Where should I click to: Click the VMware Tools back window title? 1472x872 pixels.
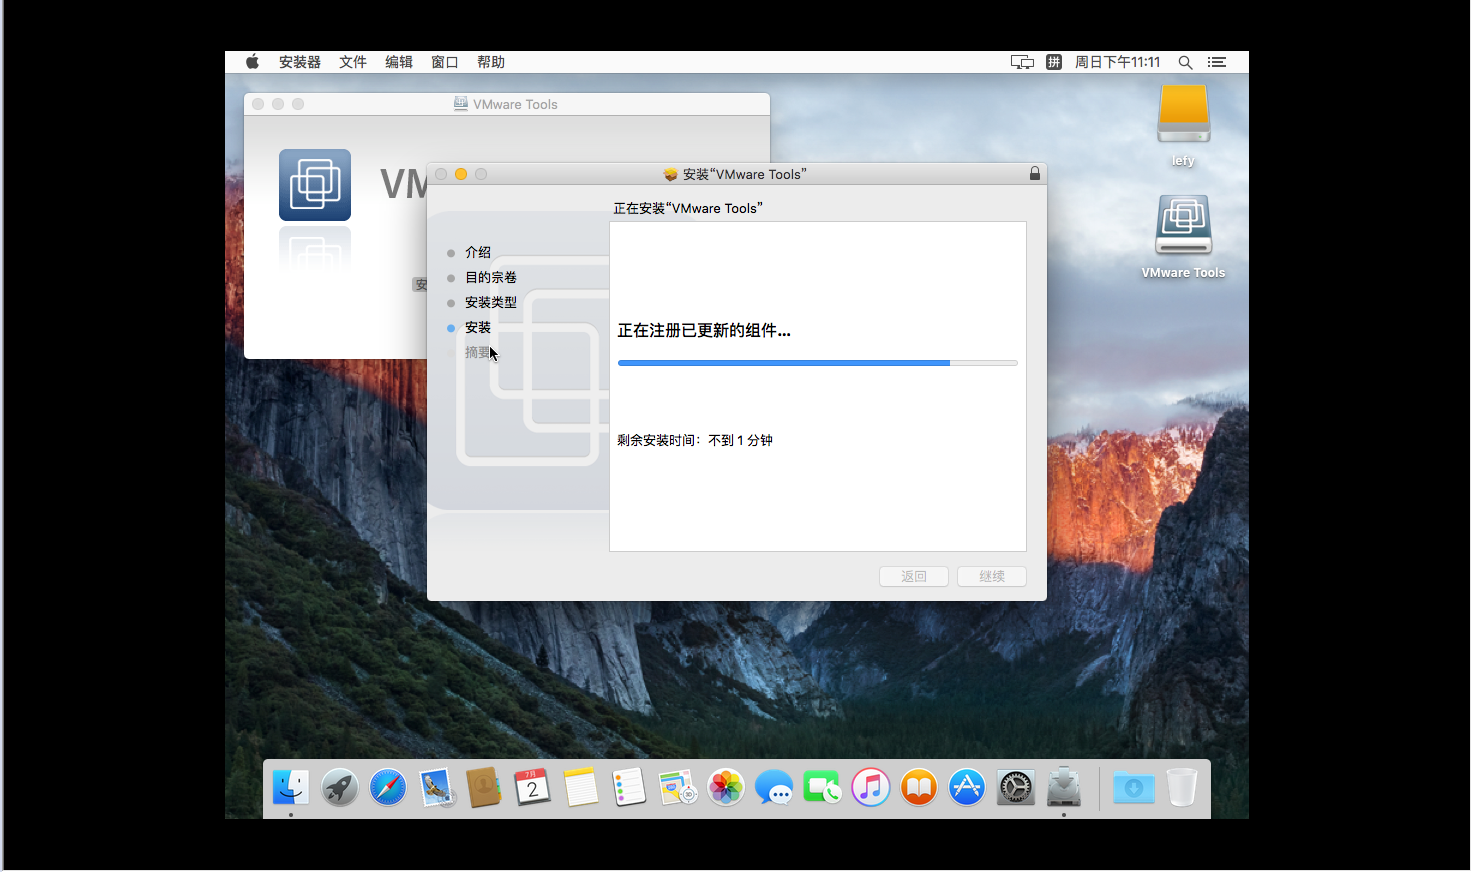tap(515, 104)
